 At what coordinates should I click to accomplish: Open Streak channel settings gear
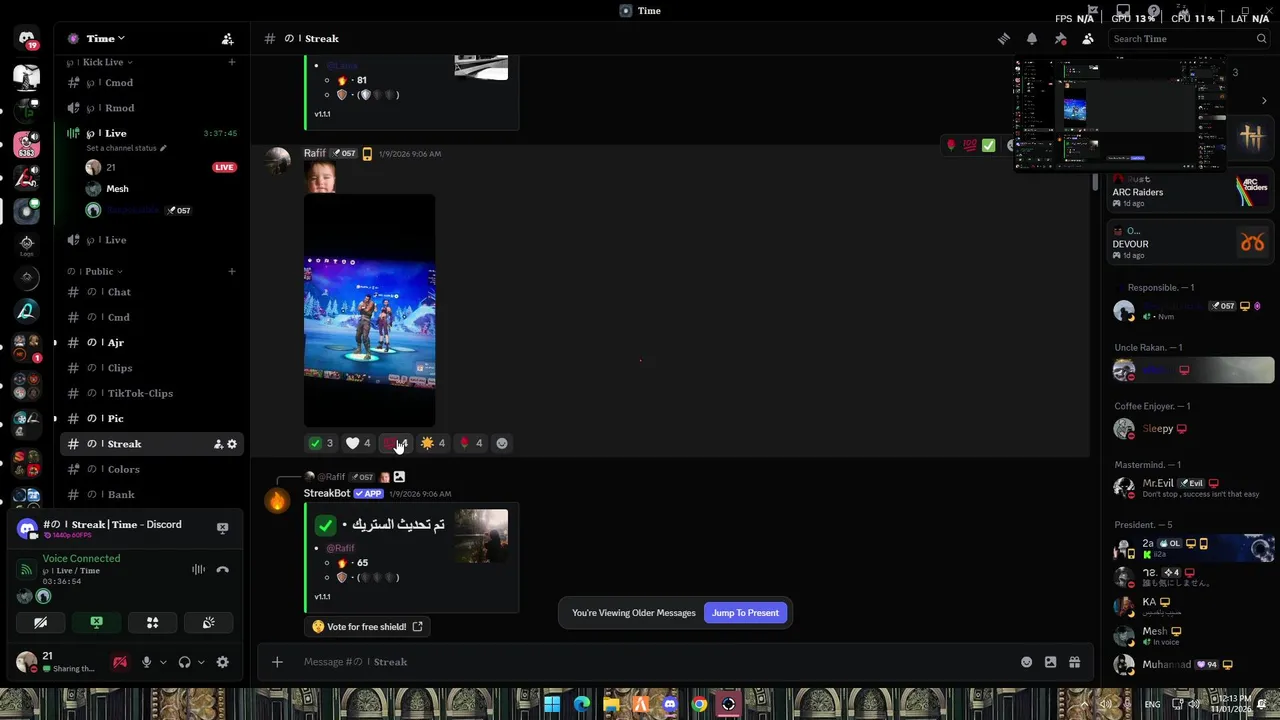pyautogui.click(x=232, y=444)
